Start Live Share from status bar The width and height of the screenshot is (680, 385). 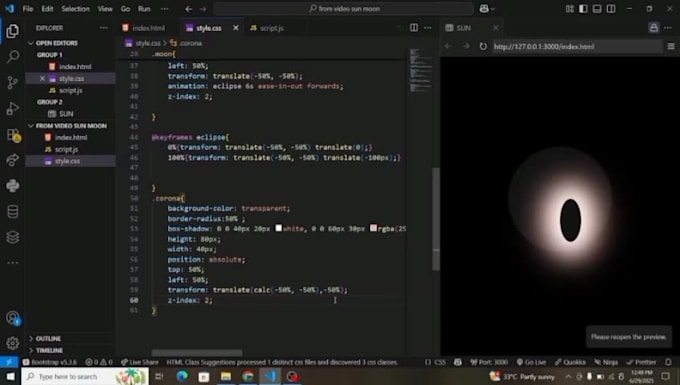click(140, 362)
